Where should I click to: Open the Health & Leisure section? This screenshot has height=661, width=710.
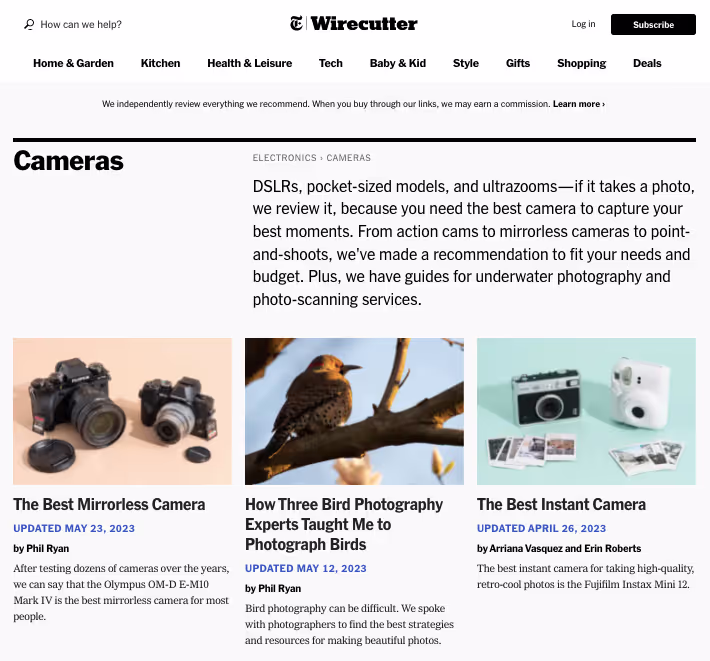click(249, 63)
